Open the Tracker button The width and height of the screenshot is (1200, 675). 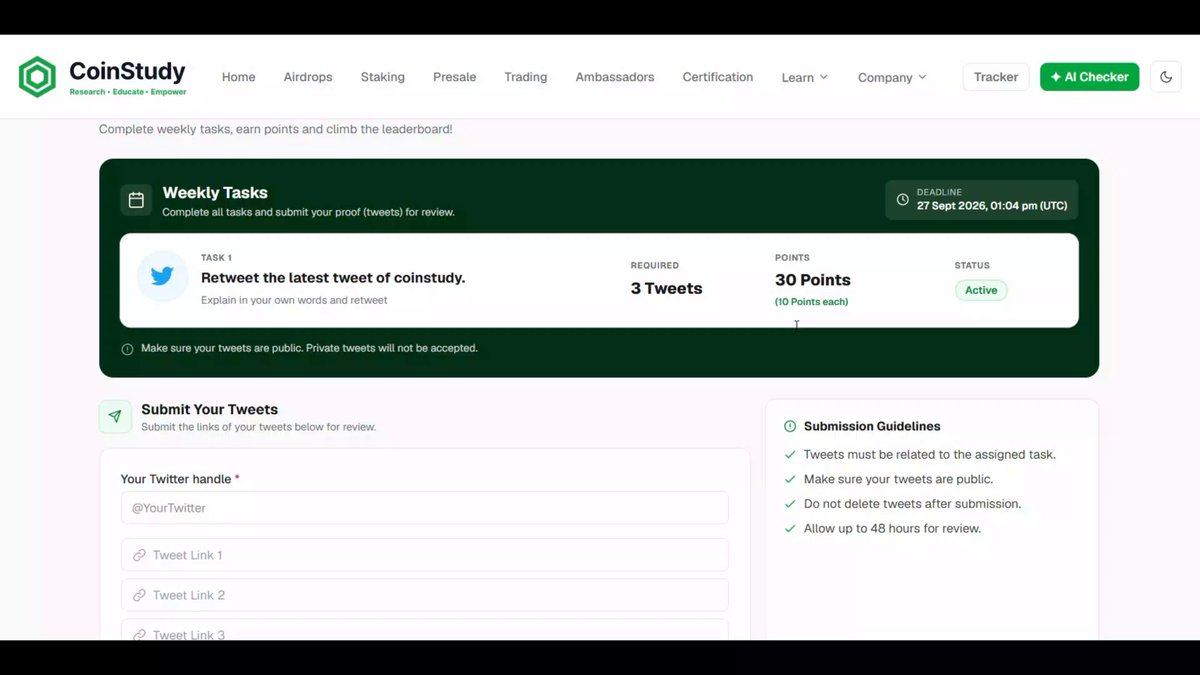click(x=996, y=77)
